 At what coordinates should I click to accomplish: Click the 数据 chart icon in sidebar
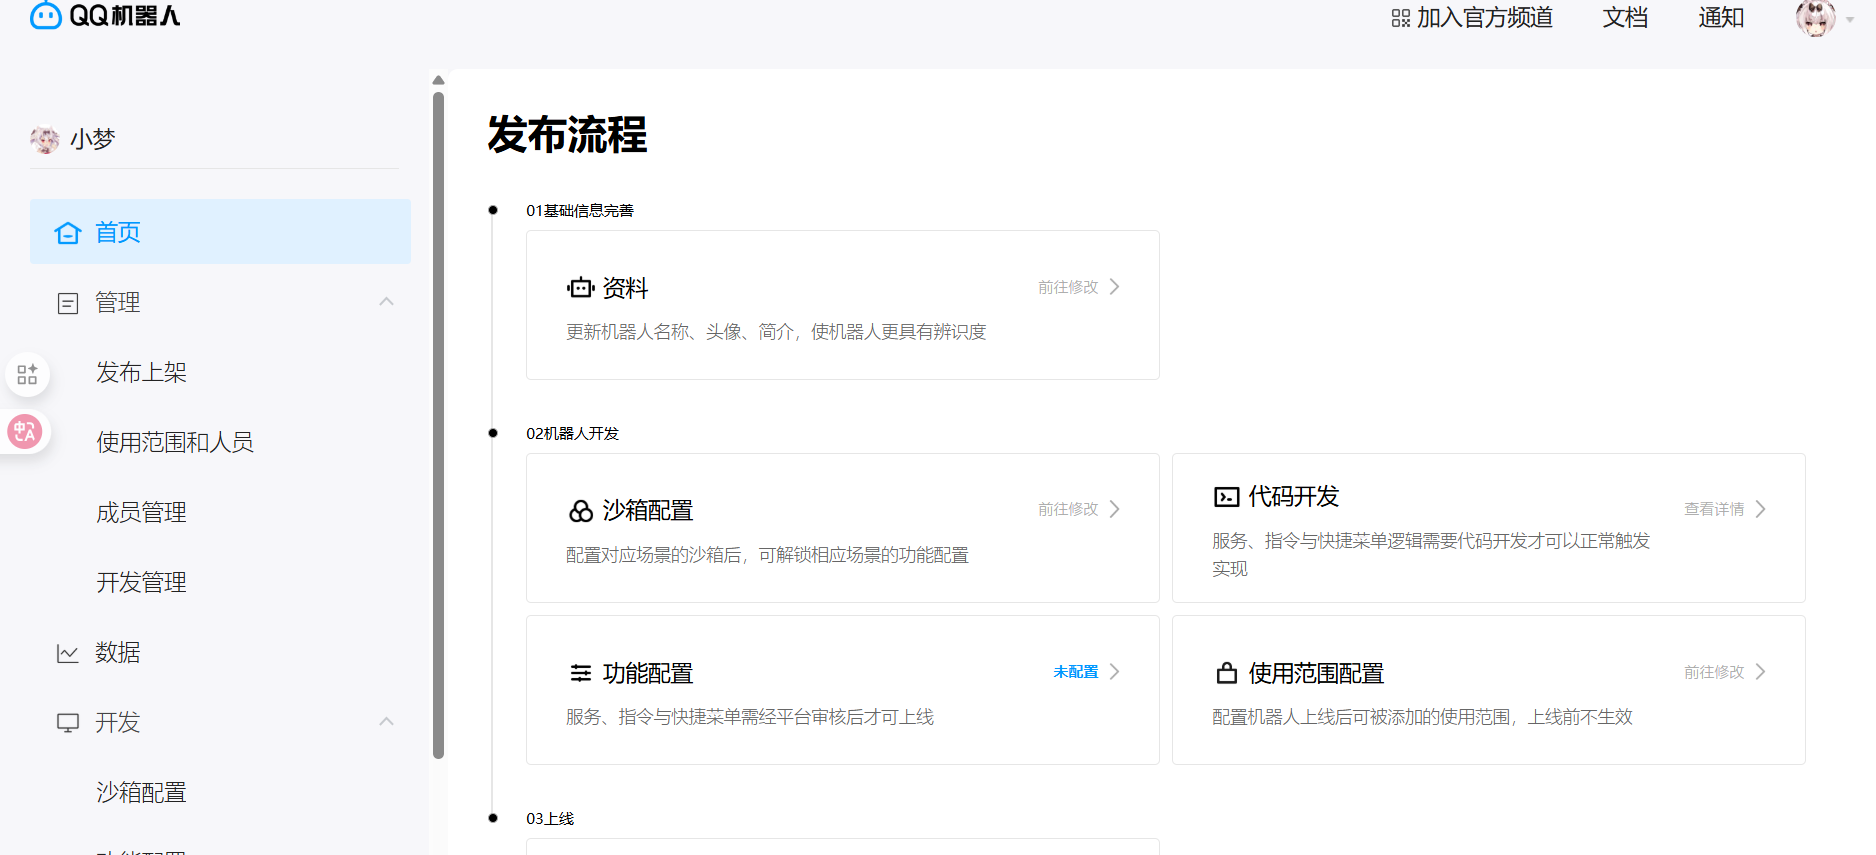click(x=68, y=653)
